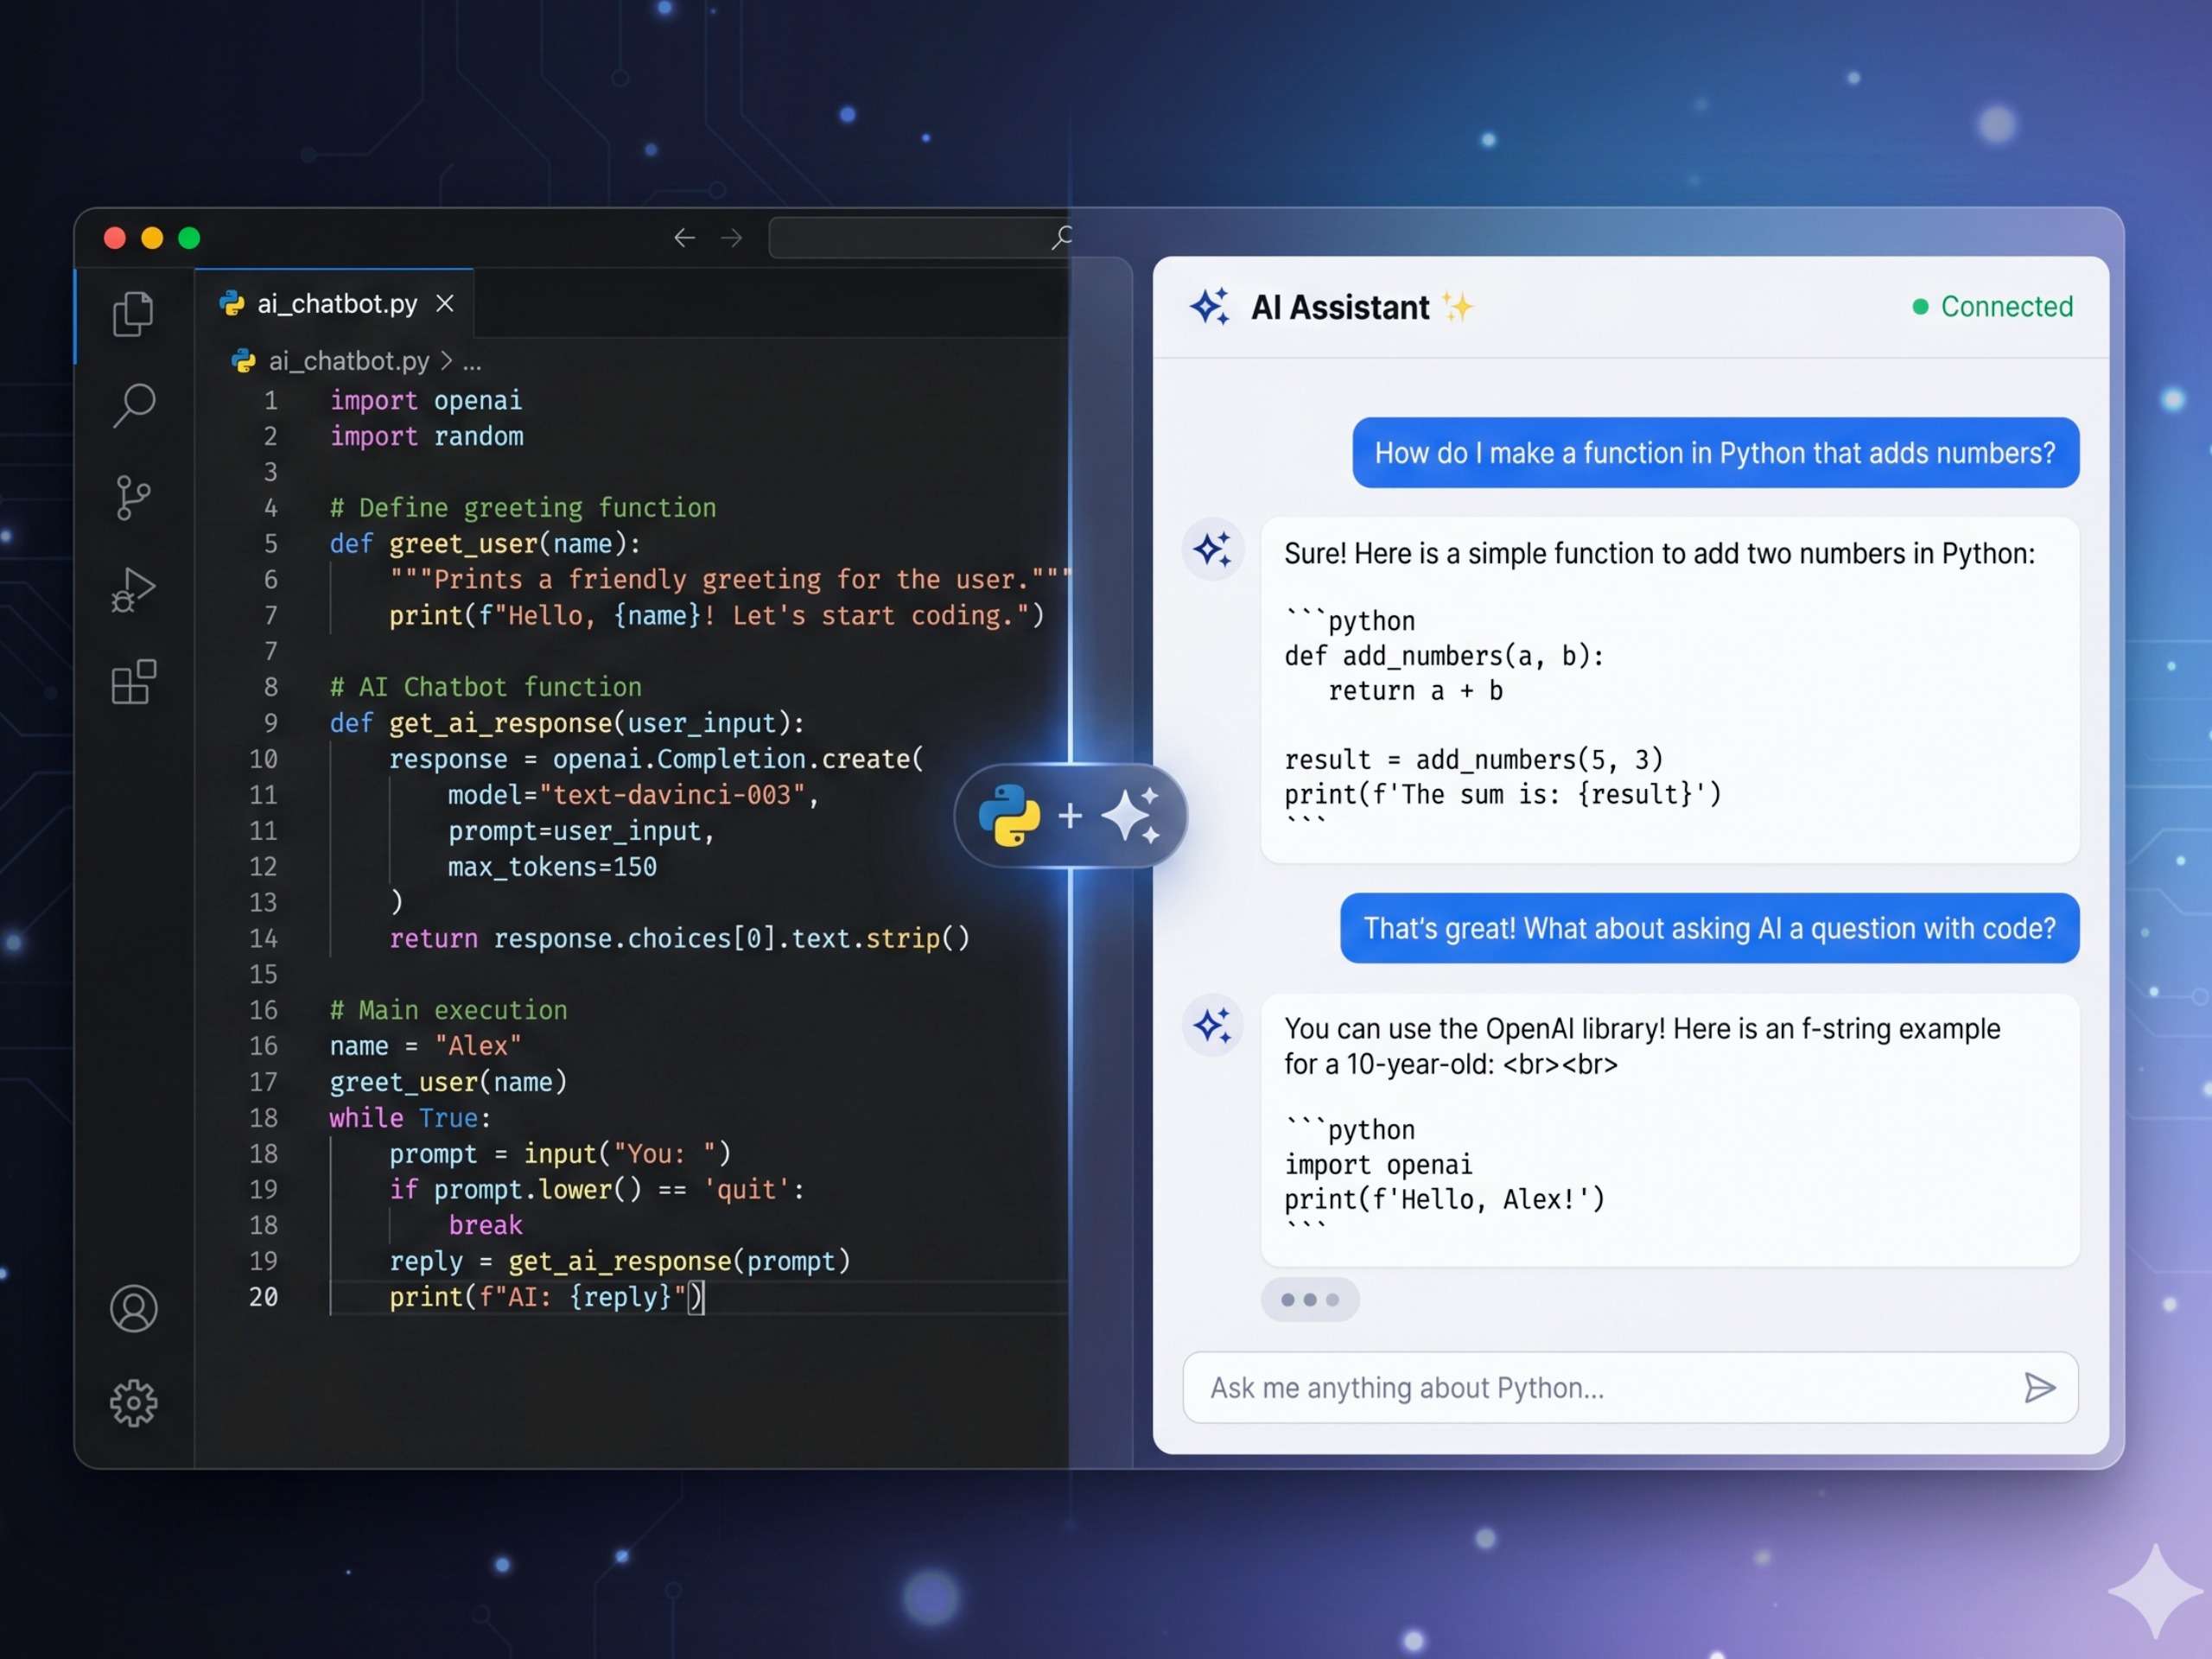The height and width of the screenshot is (1659, 2212).
Task: Open the Extensions view
Action: [133, 682]
